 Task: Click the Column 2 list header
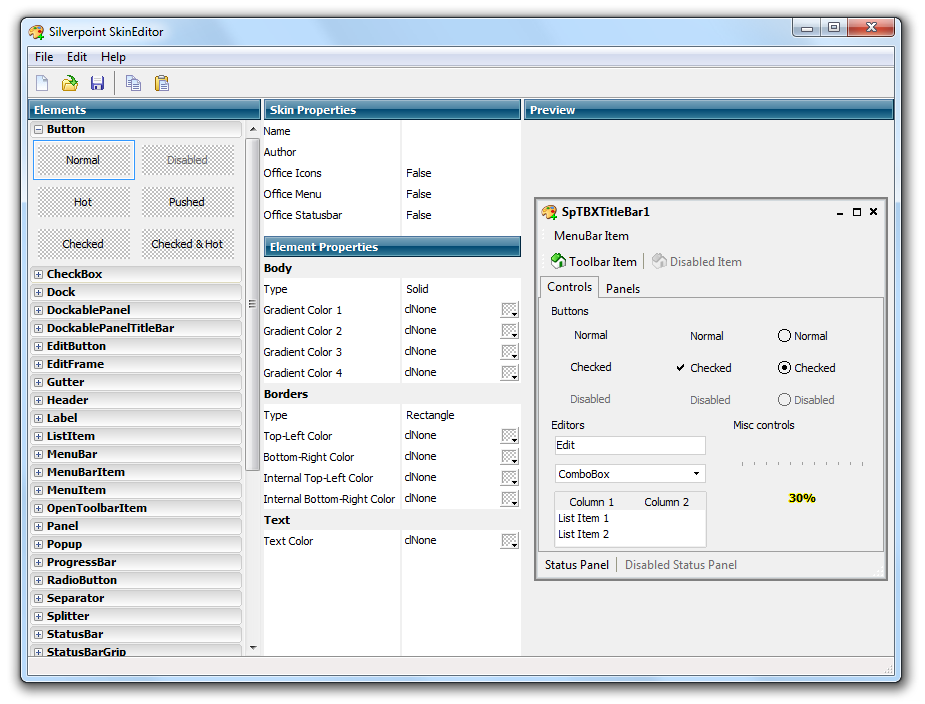click(667, 502)
